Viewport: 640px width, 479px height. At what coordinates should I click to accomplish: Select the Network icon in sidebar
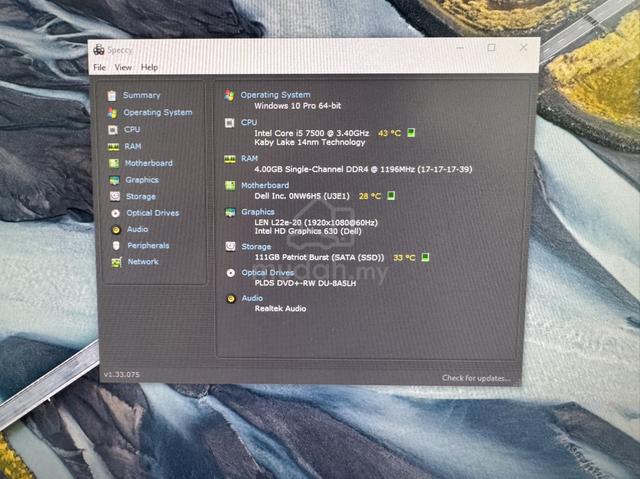(117, 262)
